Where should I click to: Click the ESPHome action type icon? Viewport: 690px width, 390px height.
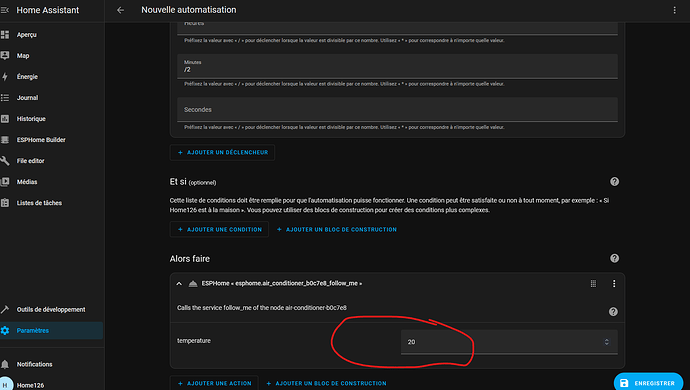[193, 283]
